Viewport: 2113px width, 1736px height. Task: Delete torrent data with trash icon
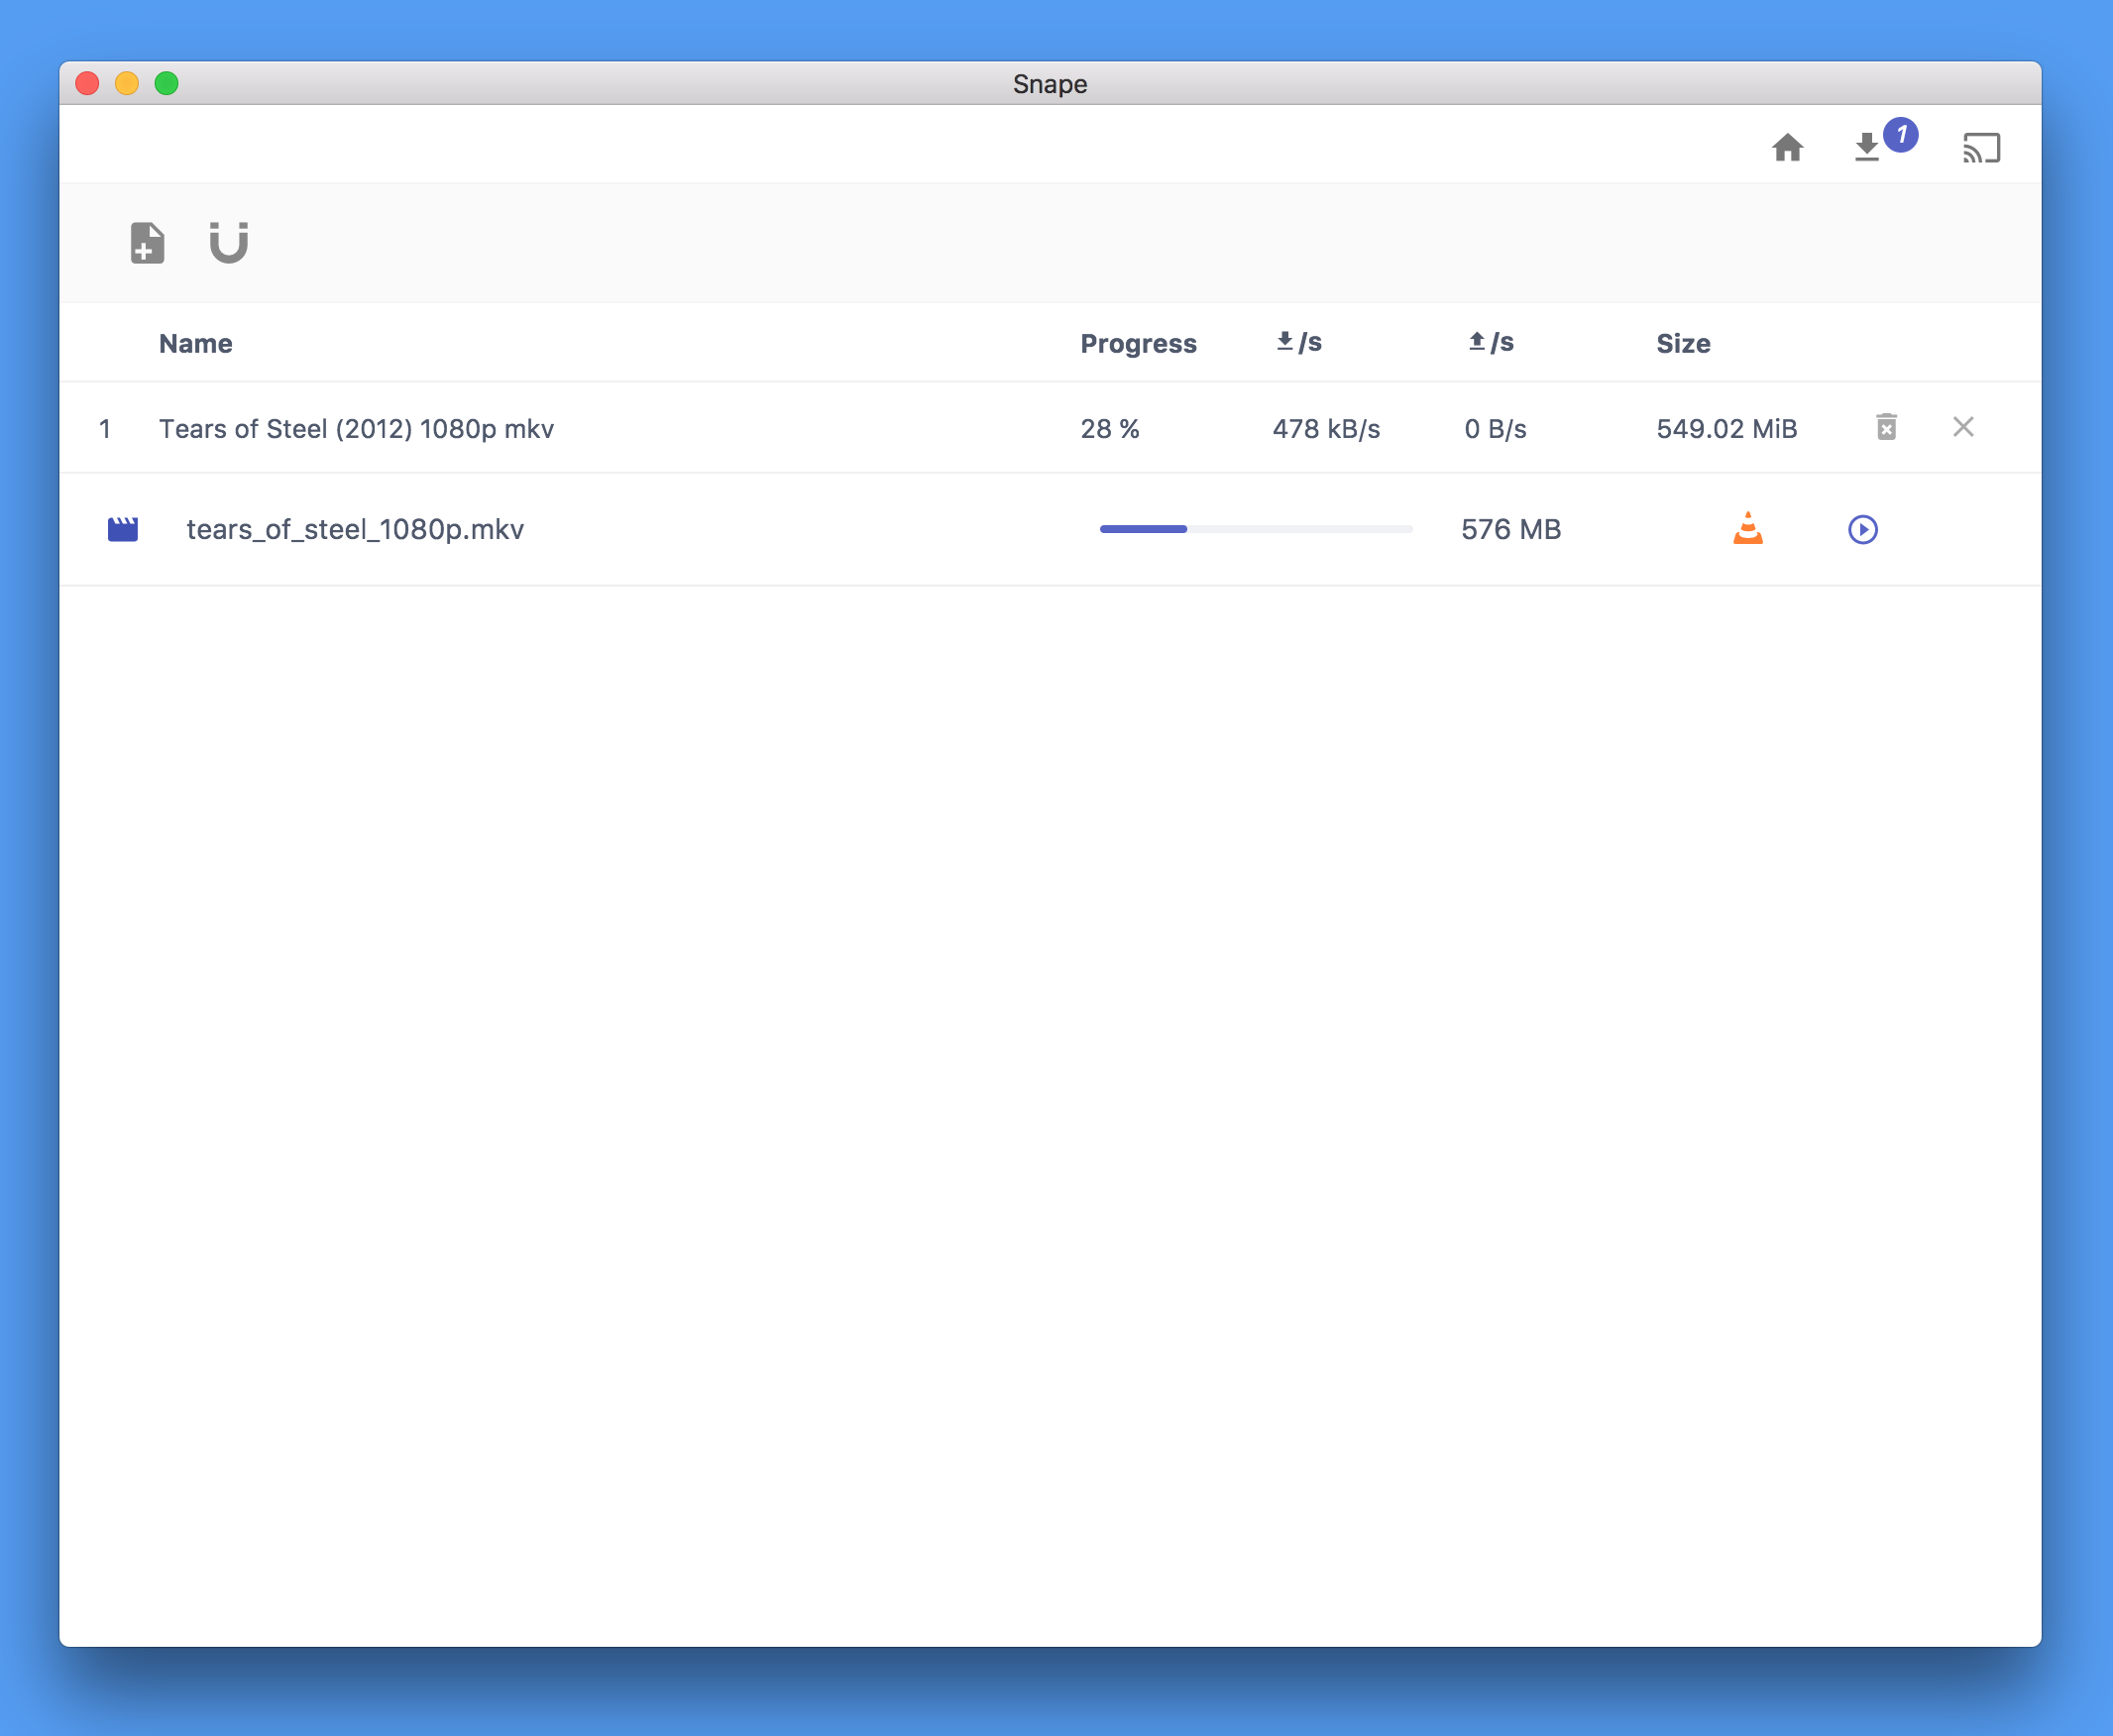pos(1886,427)
